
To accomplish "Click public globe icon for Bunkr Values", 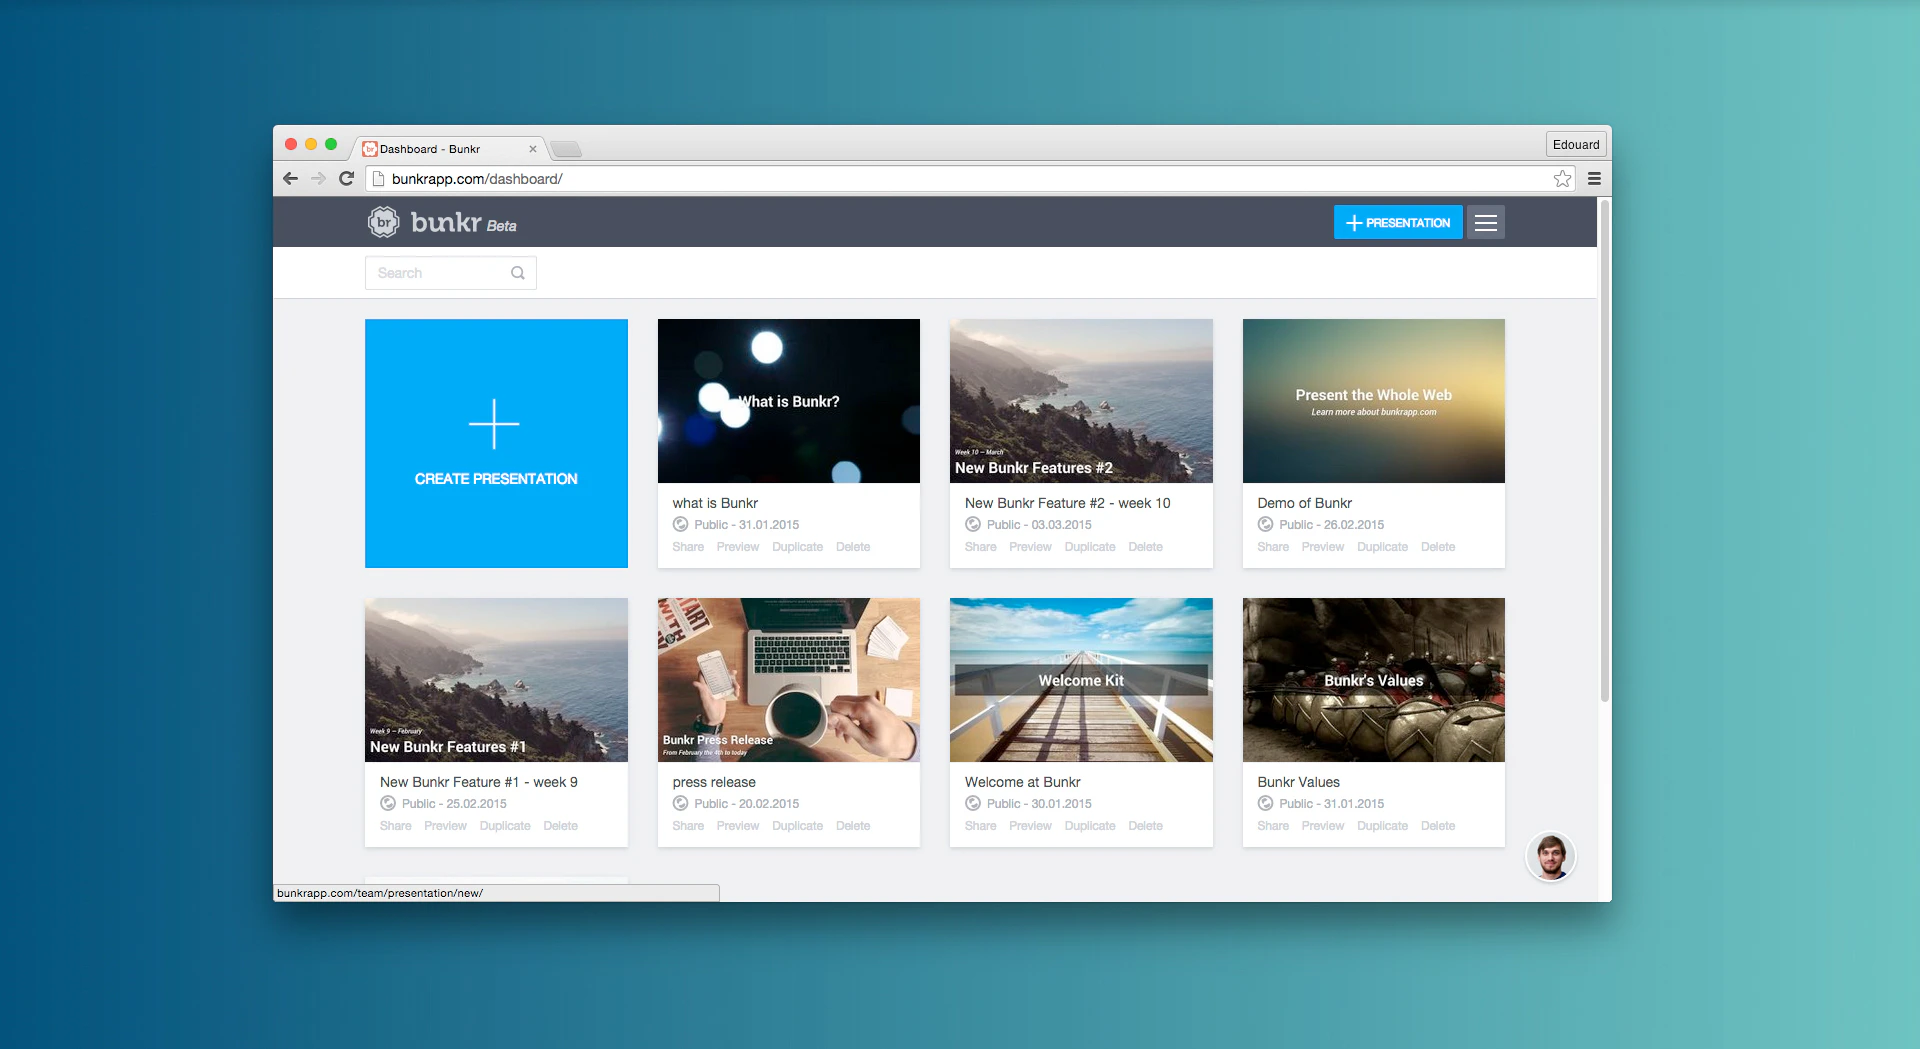I will [x=1265, y=804].
